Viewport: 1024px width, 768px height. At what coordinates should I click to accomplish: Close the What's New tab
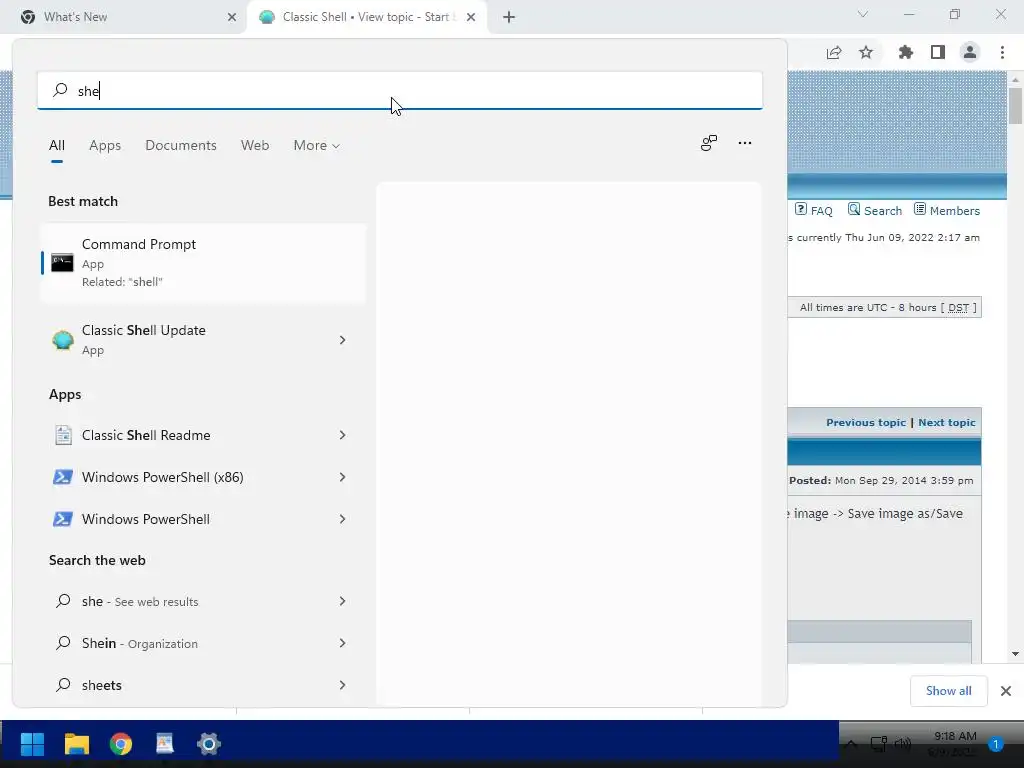(x=232, y=17)
